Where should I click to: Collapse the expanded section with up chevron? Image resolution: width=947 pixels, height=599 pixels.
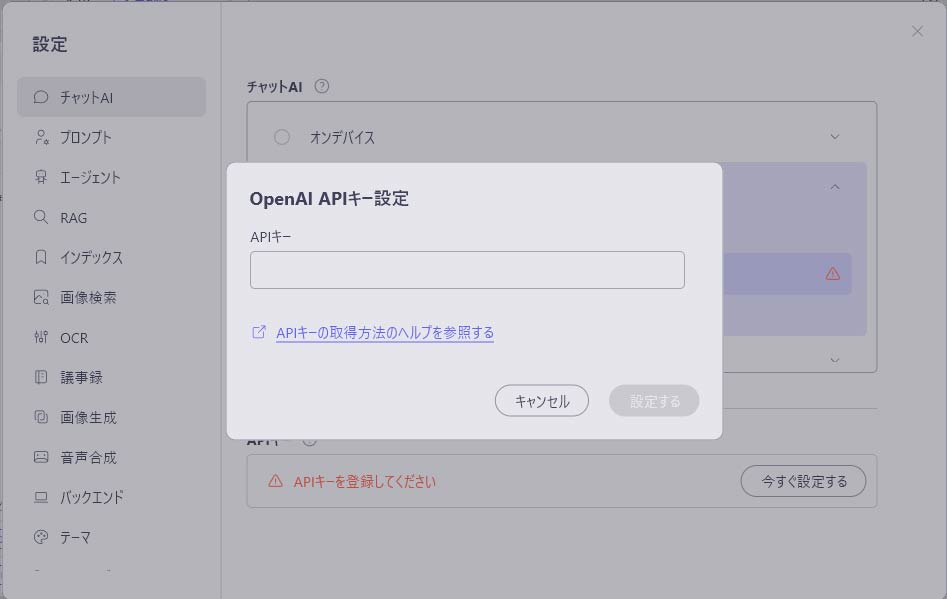pos(835,187)
